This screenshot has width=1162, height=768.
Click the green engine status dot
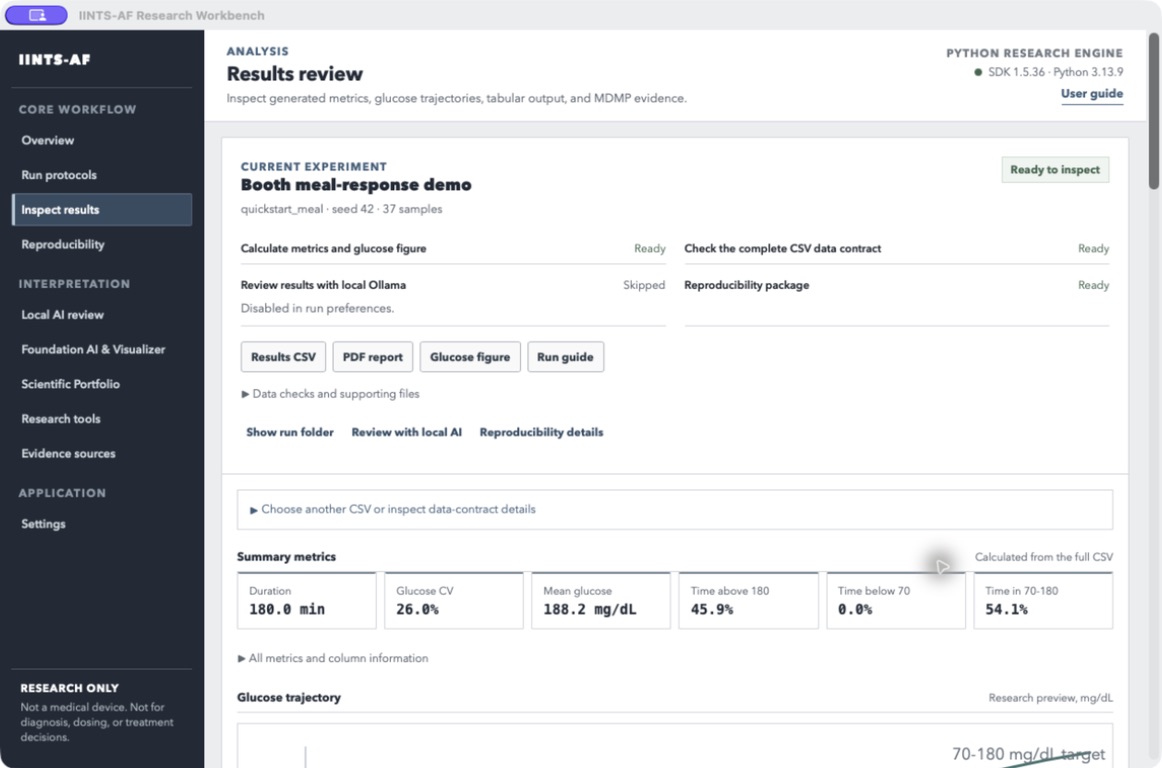978,72
